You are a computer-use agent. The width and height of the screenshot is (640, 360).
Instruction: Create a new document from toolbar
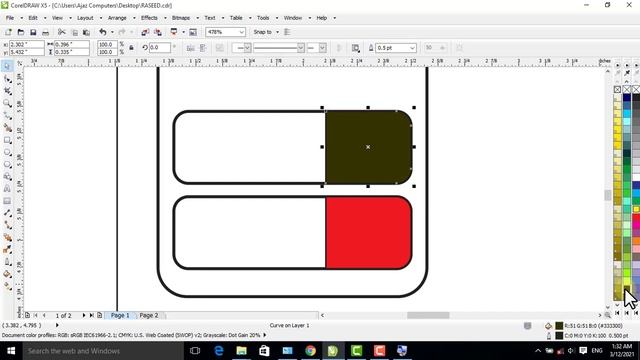[8, 32]
